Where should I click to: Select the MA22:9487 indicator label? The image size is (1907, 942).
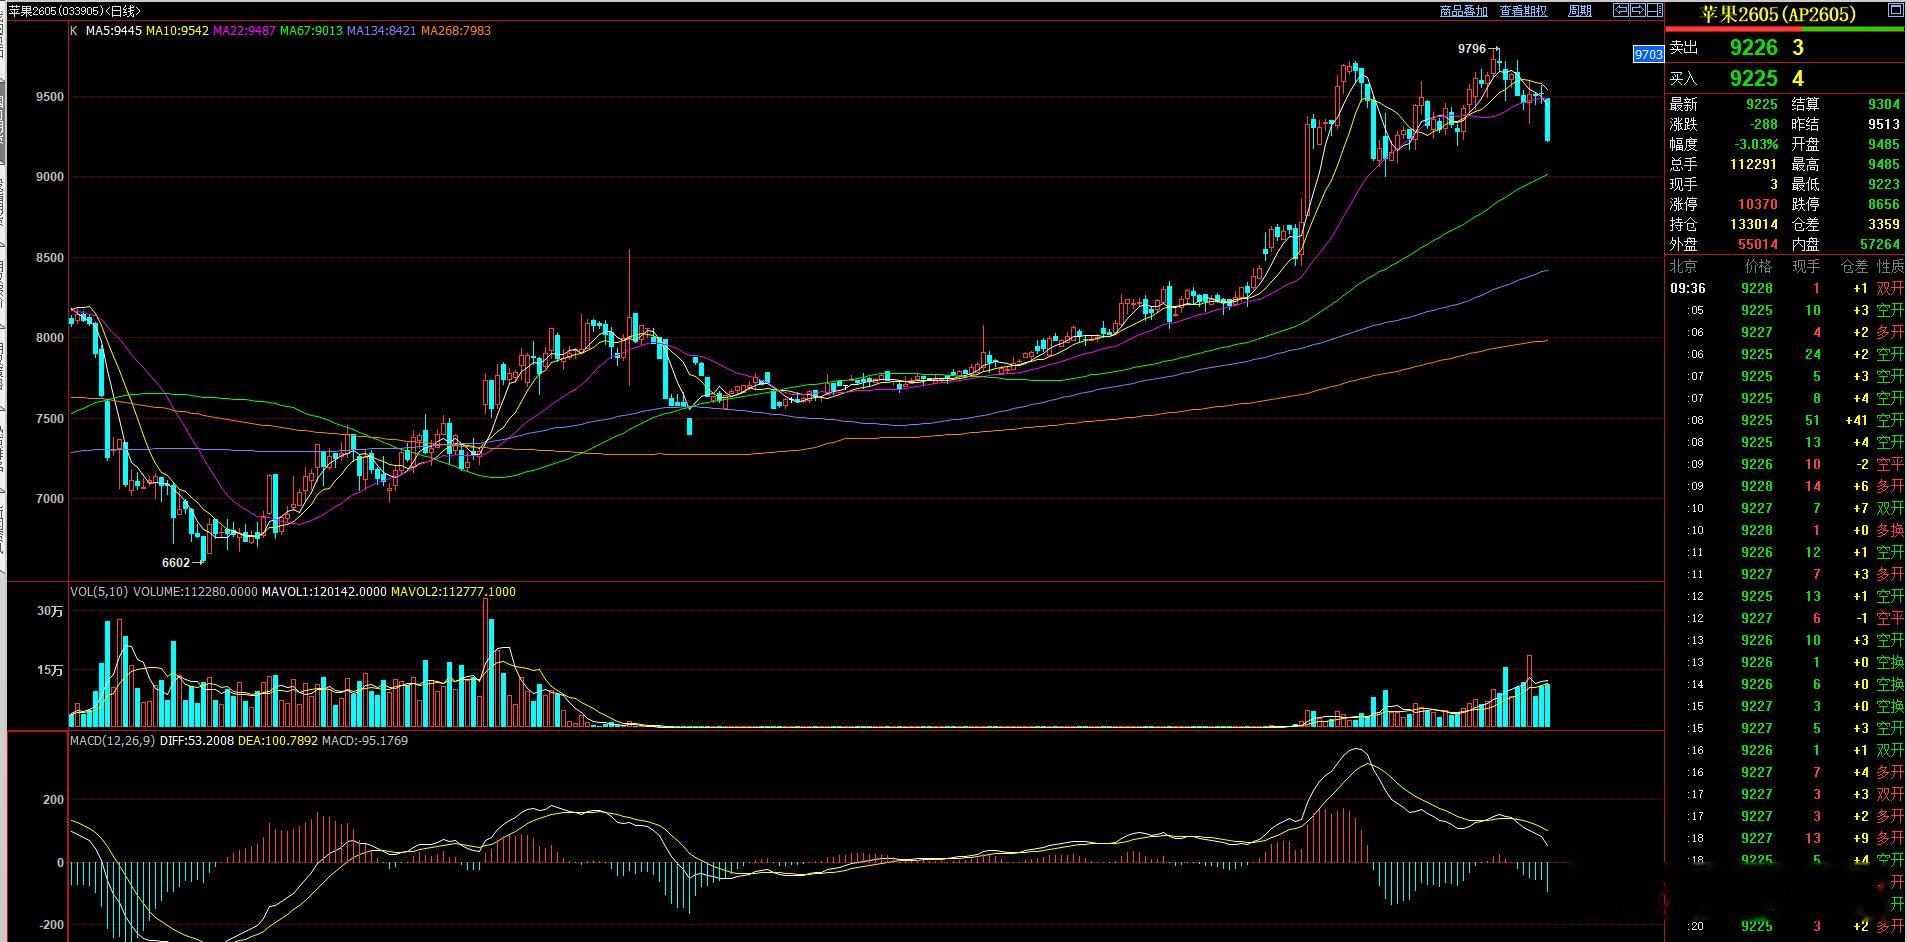(244, 31)
